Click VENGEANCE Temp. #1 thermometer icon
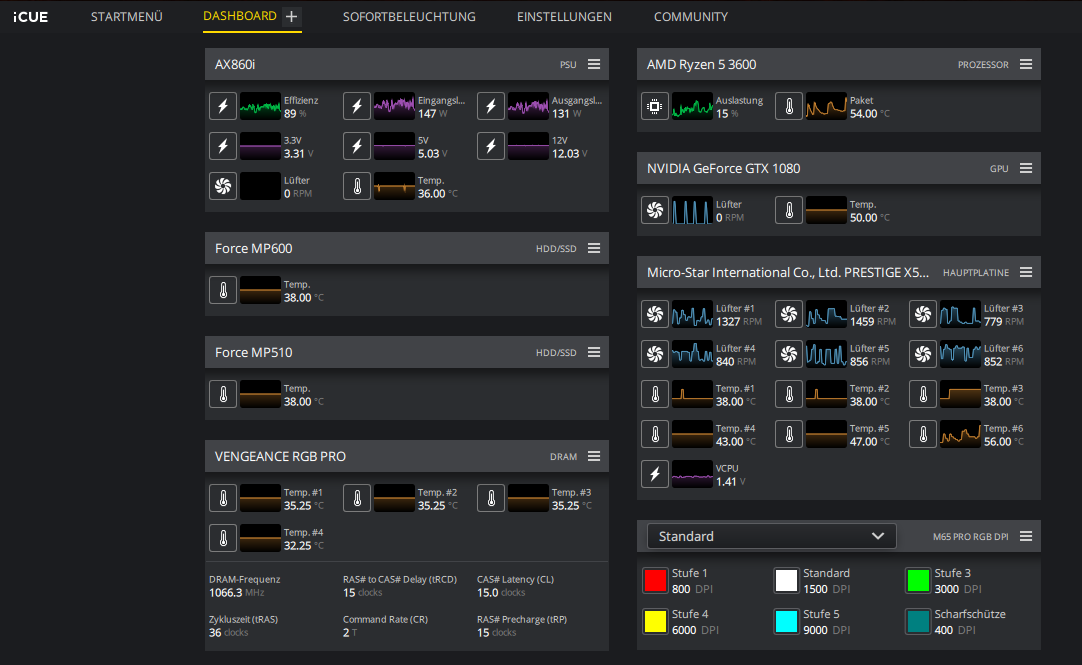The image size is (1082, 665). point(223,499)
